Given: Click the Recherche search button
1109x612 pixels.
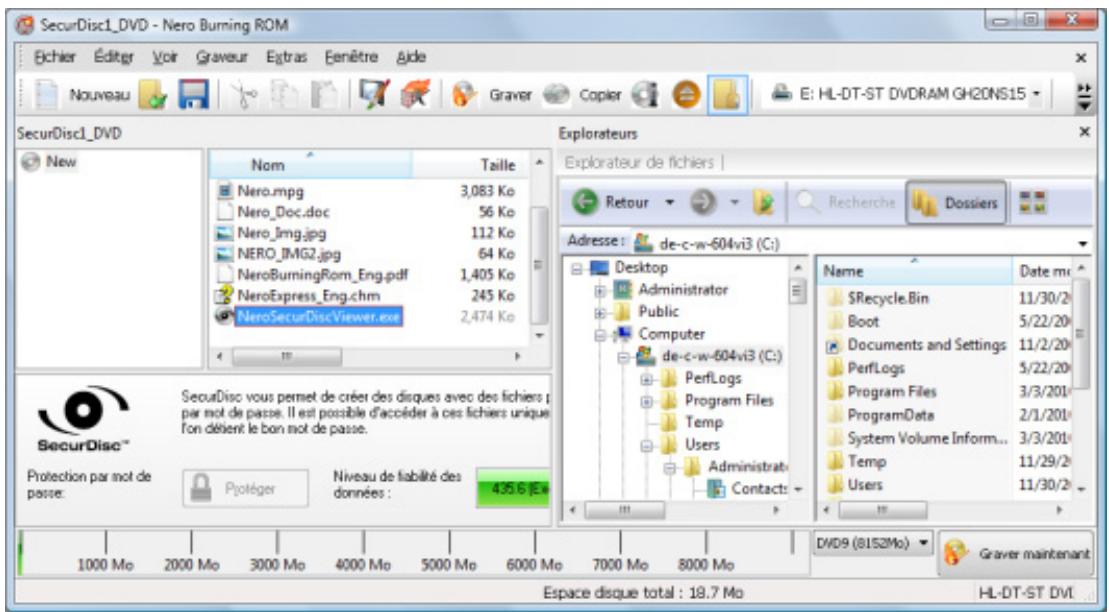Looking at the screenshot, I should click(x=846, y=203).
